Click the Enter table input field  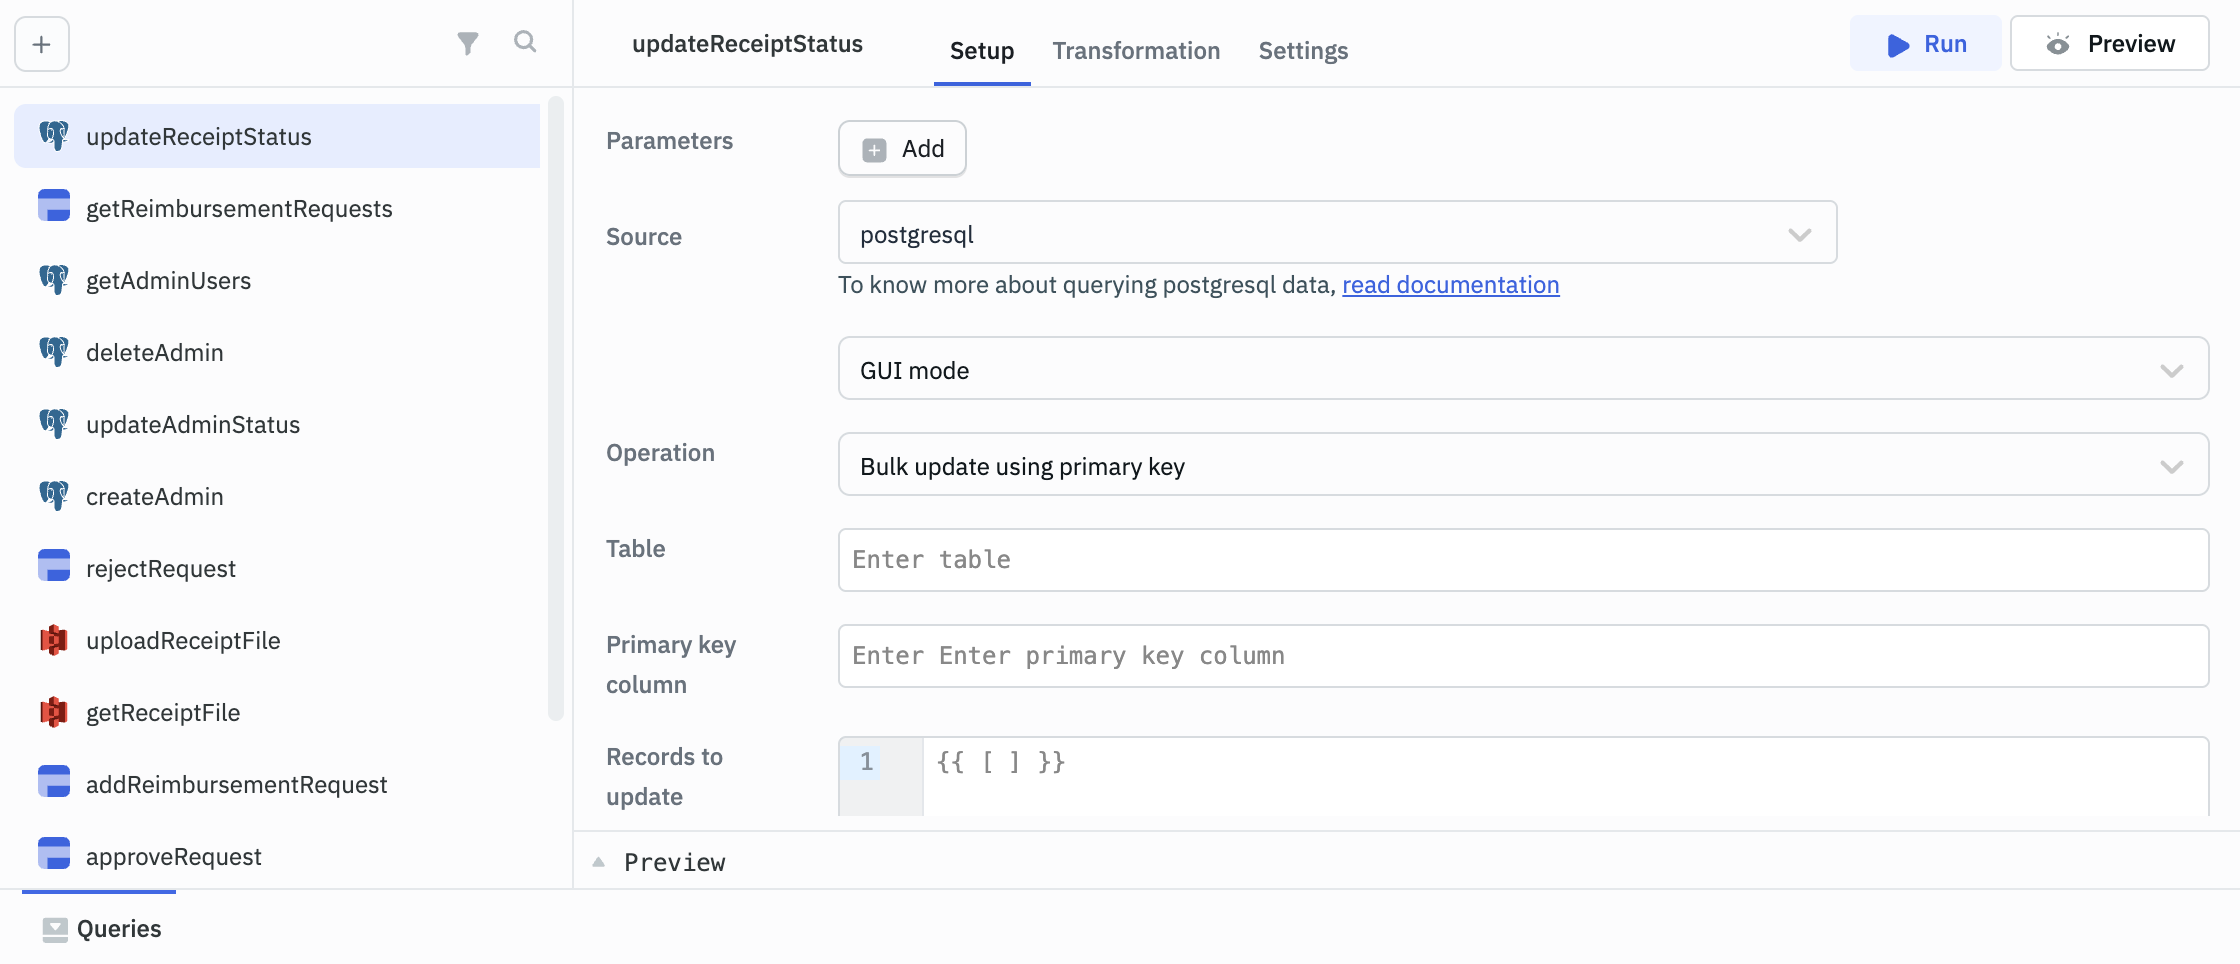point(1522,560)
